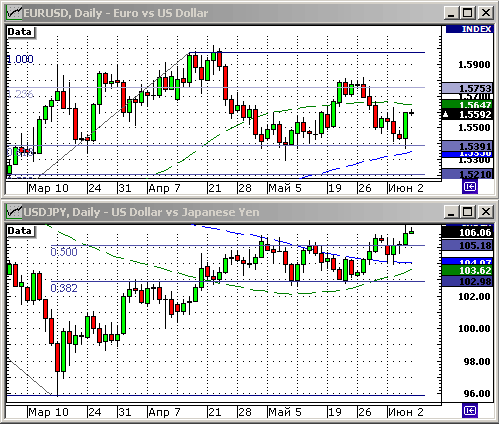The image size is (499, 424).
Task: Close the EURUSD chart window
Action: coord(486,13)
